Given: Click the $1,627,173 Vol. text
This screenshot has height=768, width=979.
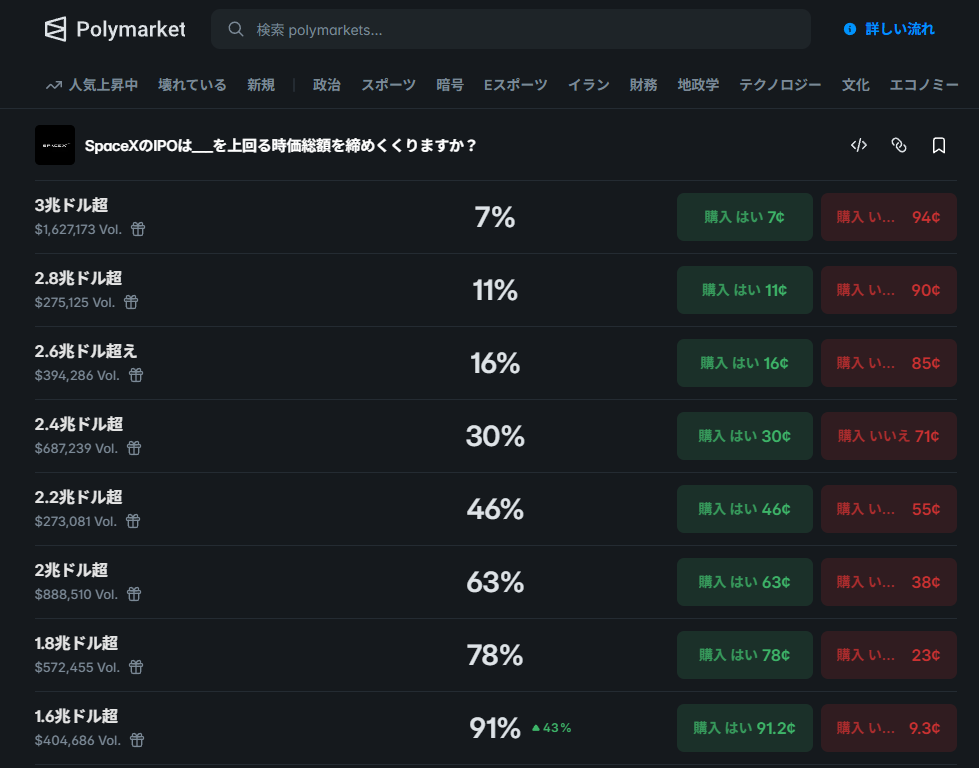Looking at the screenshot, I should tap(78, 229).
